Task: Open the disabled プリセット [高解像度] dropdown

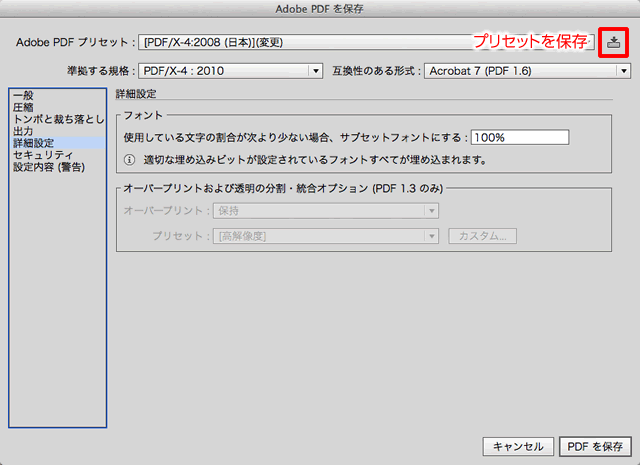Action: pyautogui.click(x=326, y=236)
